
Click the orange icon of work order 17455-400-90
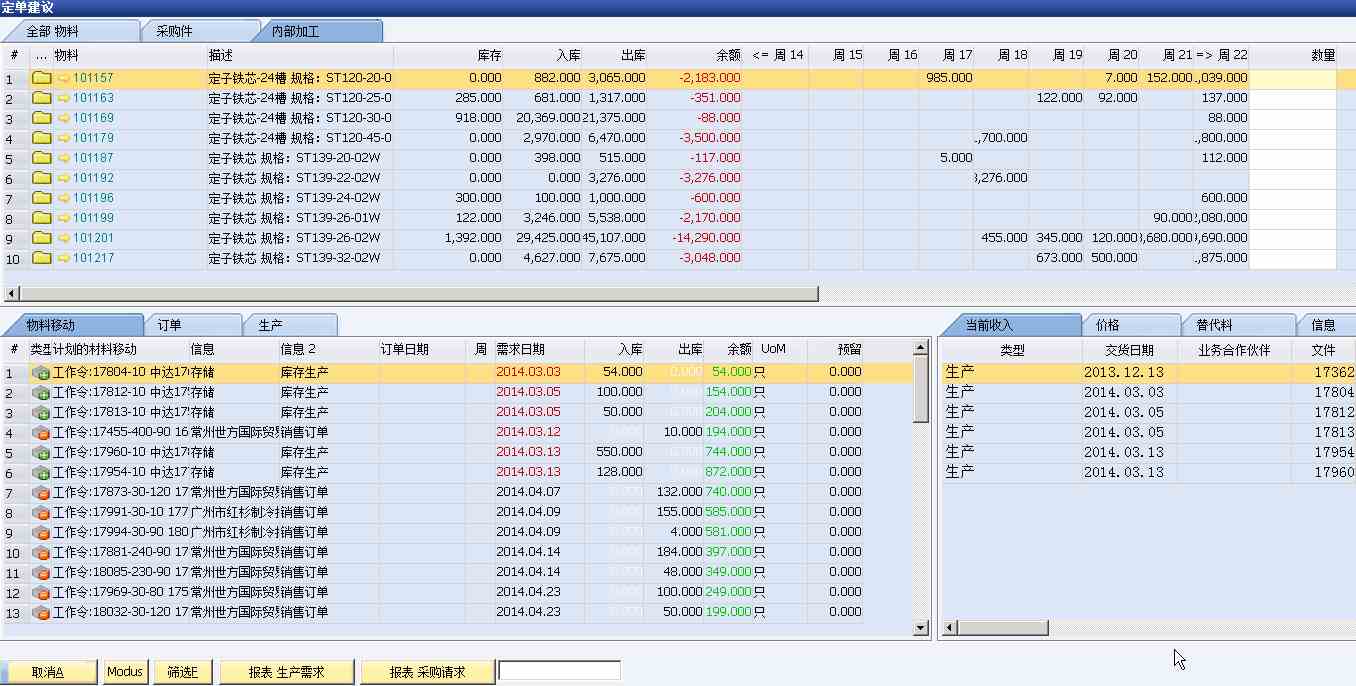tap(41, 432)
